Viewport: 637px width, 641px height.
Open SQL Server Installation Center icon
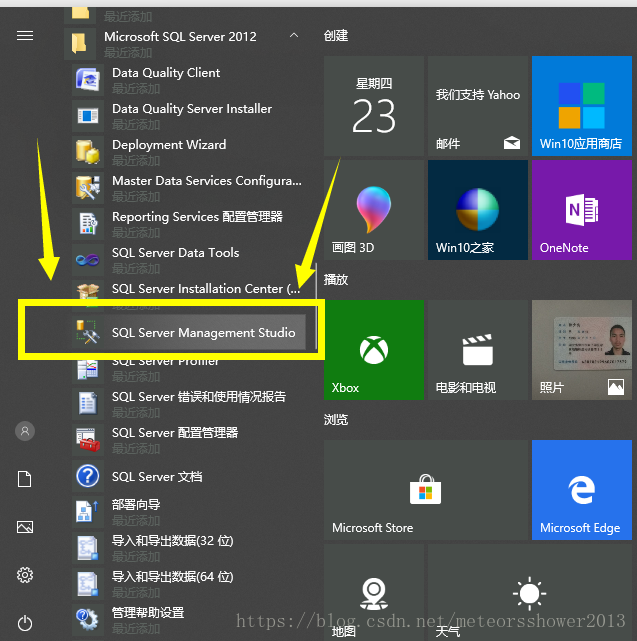pos(87,291)
